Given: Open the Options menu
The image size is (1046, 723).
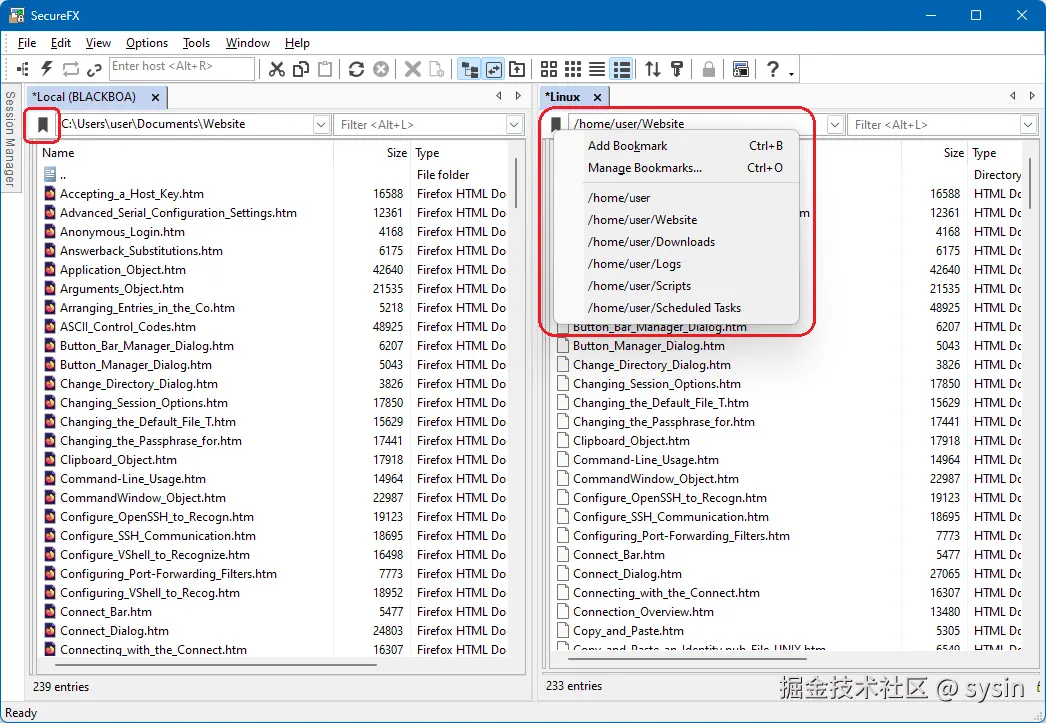Looking at the screenshot, I should (x=146, y=43).
